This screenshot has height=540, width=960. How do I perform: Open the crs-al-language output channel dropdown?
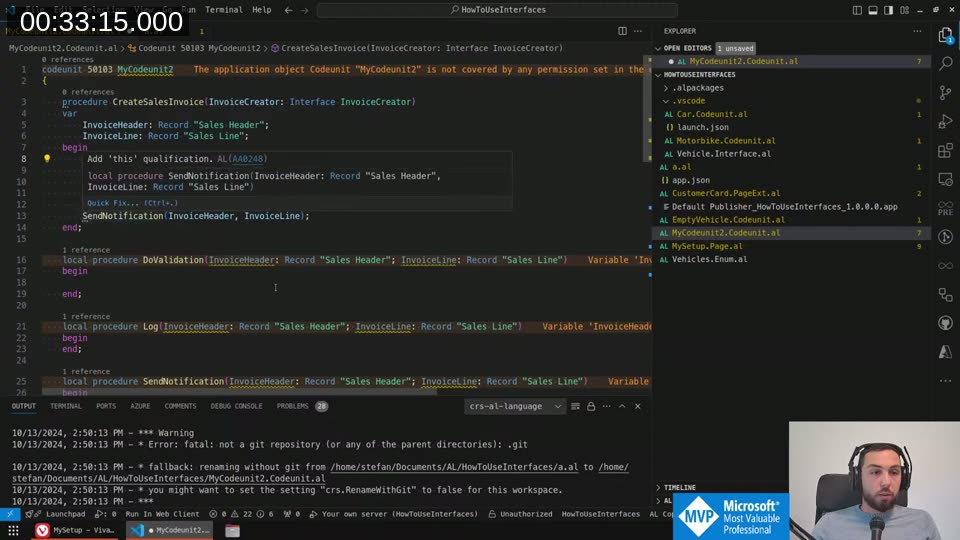515,406
